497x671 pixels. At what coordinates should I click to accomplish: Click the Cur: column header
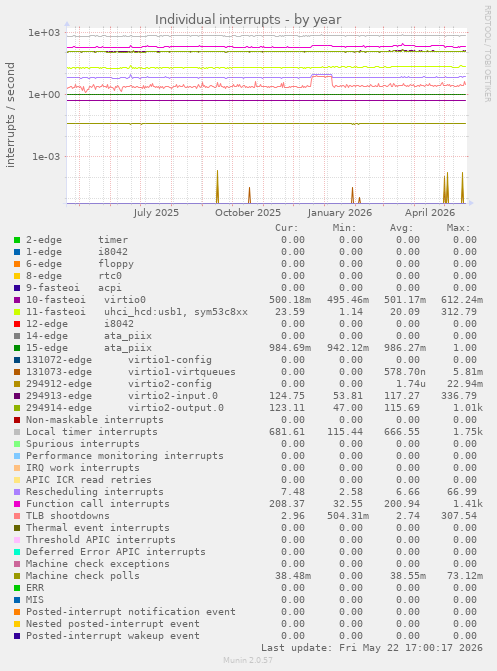[286, 228]
